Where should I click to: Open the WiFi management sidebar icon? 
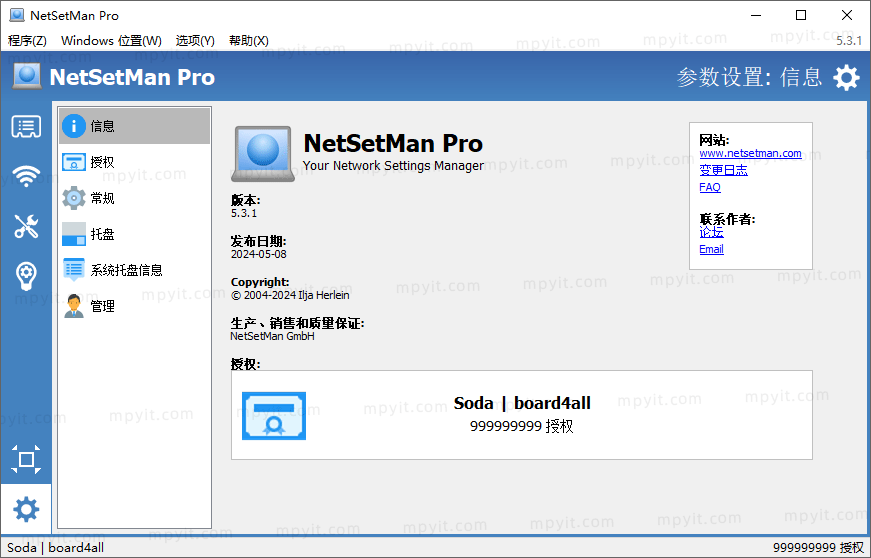pyautogui.click(x=26, y=177)
